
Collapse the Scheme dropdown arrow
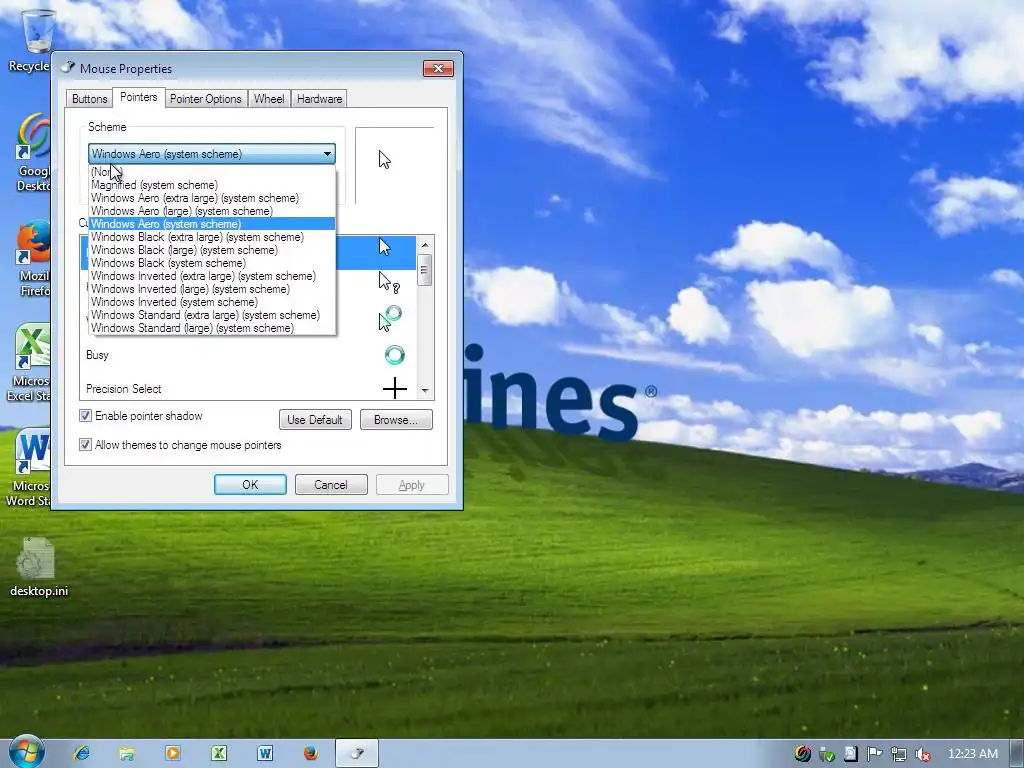click(x=327, y=154)
